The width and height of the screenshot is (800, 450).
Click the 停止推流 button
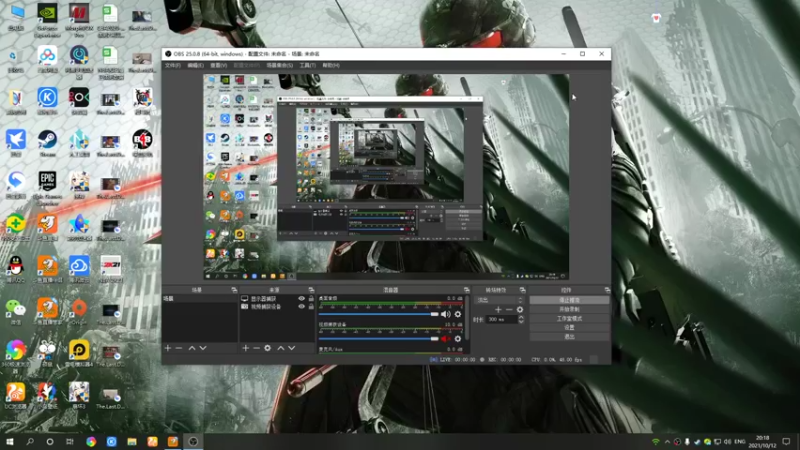569,300
